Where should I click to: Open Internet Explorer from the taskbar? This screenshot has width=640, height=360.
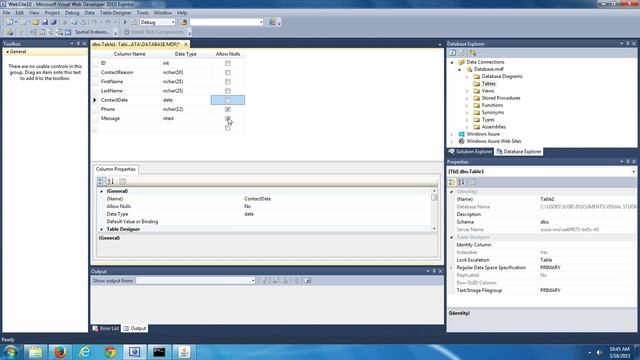(85, 352)
